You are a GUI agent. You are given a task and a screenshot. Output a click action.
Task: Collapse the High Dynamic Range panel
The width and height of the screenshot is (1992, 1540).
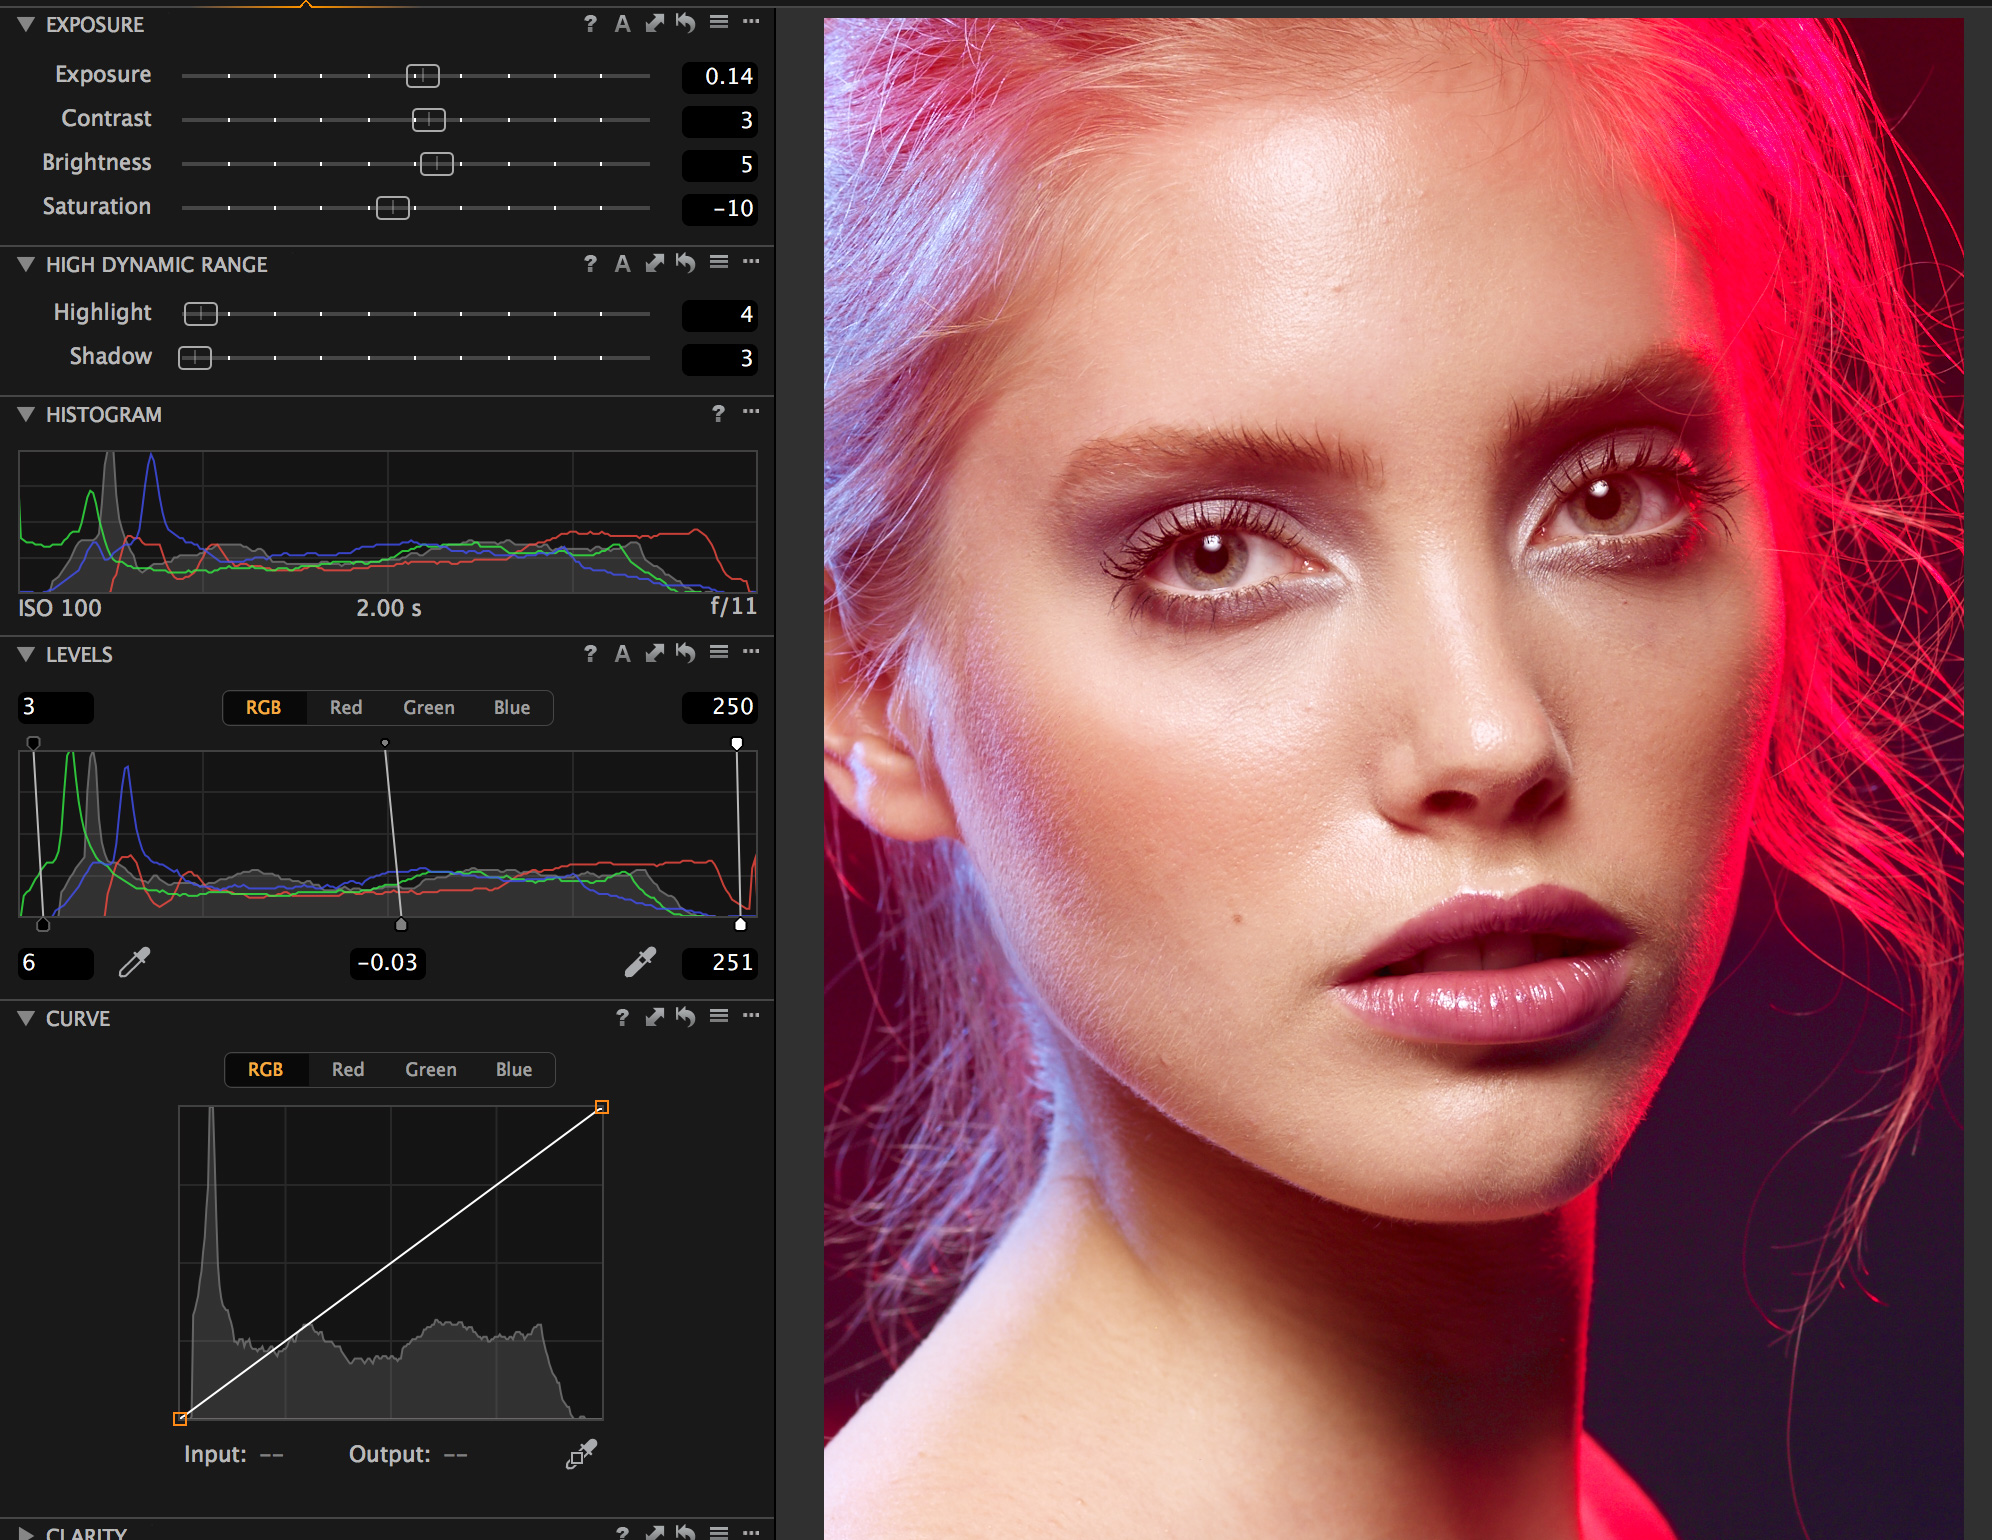point(26,264)
